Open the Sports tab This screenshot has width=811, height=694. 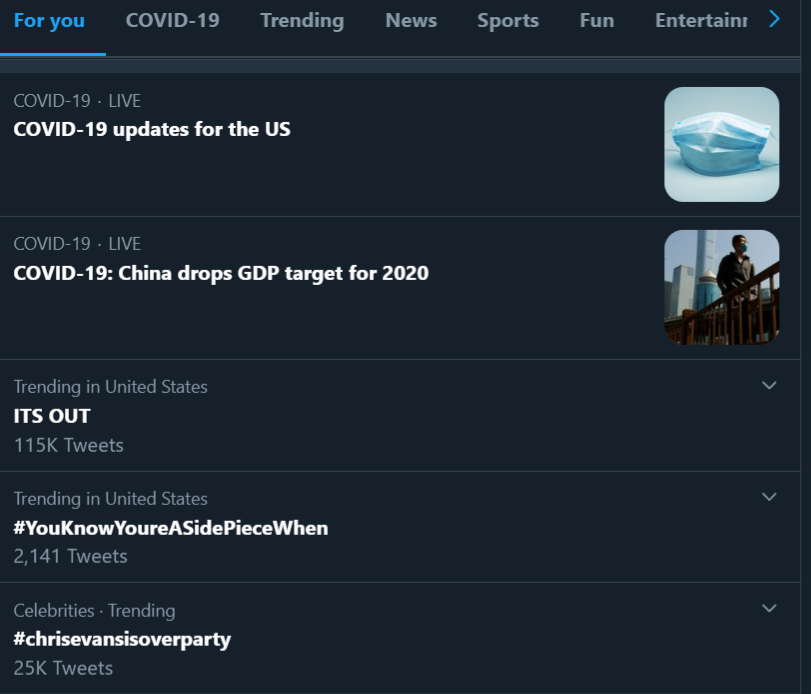pos(507,21)
